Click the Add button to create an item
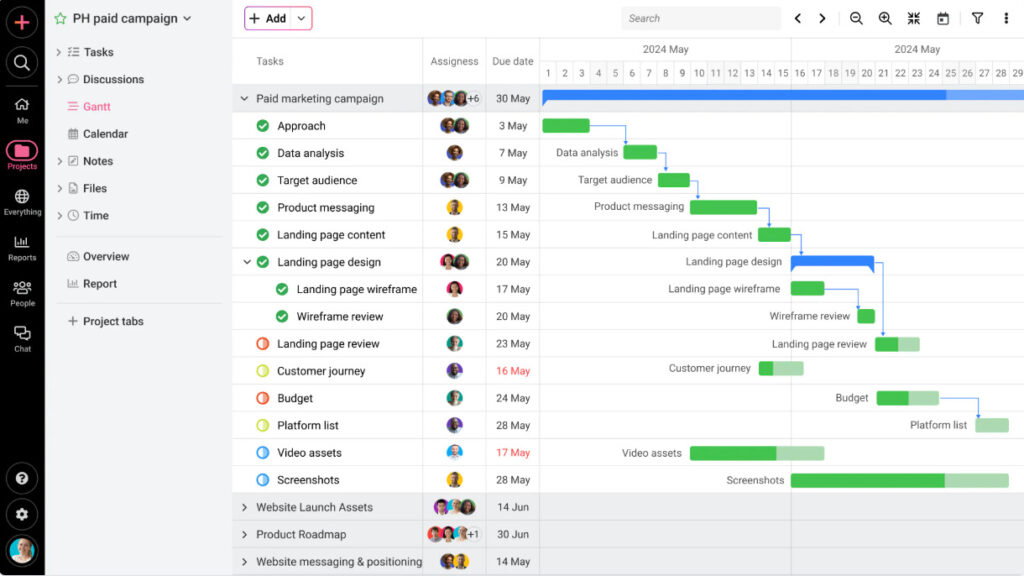Screen dimensions: 1024x576 pos(270,18)
